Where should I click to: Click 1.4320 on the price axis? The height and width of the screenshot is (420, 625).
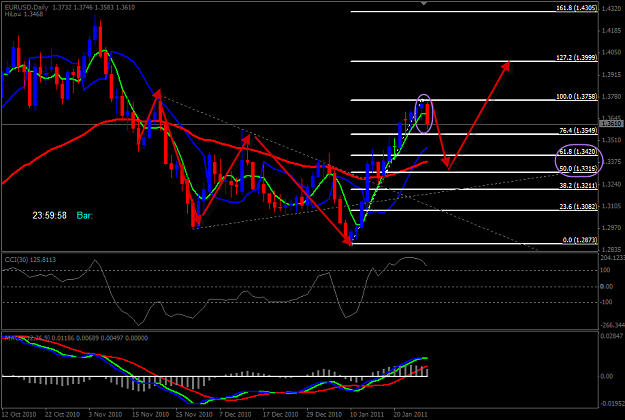611,8
